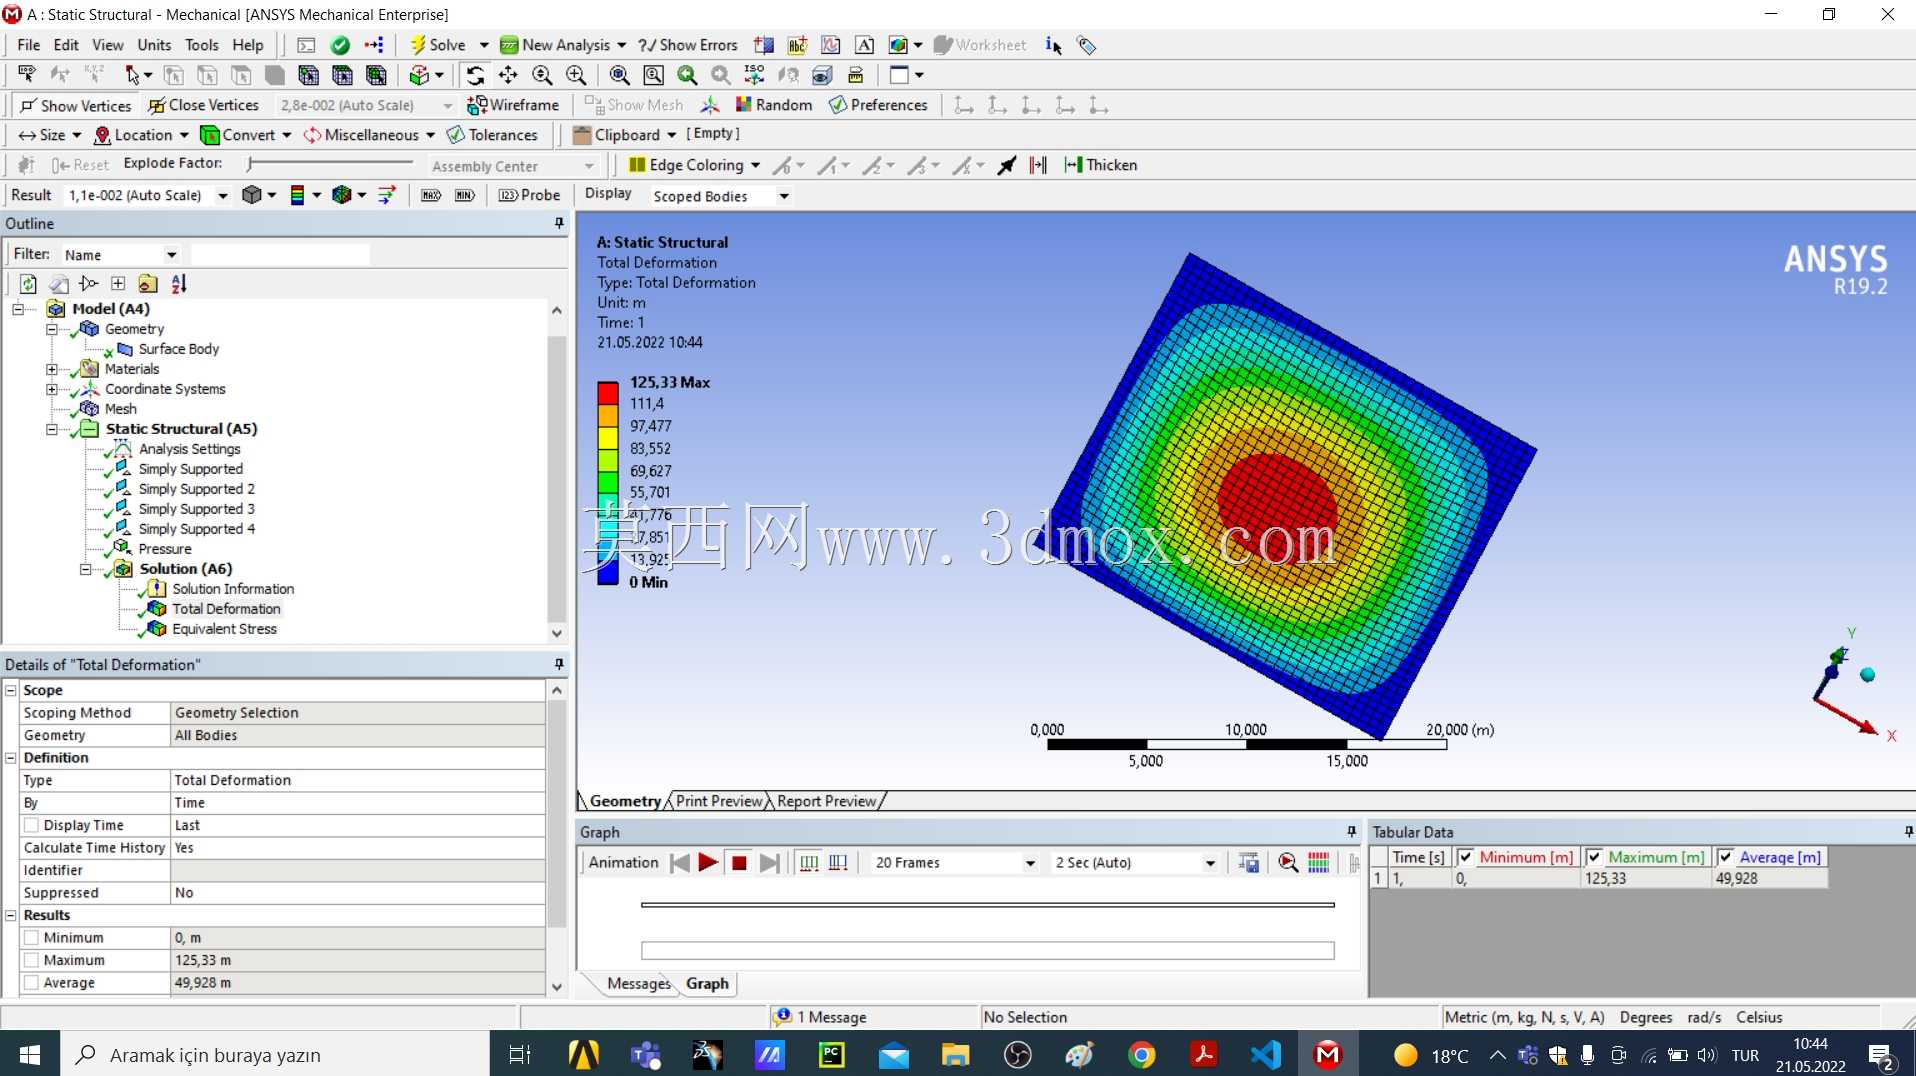This screenshot has width=1916, height=1076.
Task: Collapse the Solution (A6) node
Action: click(86, 569)
